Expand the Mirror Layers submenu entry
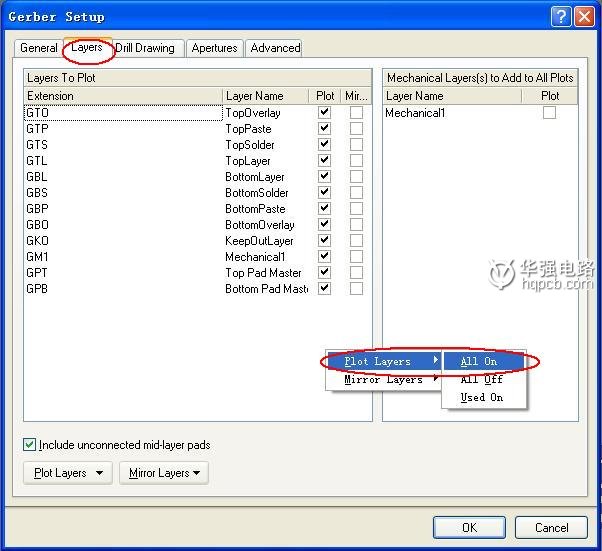 [384, 380]
